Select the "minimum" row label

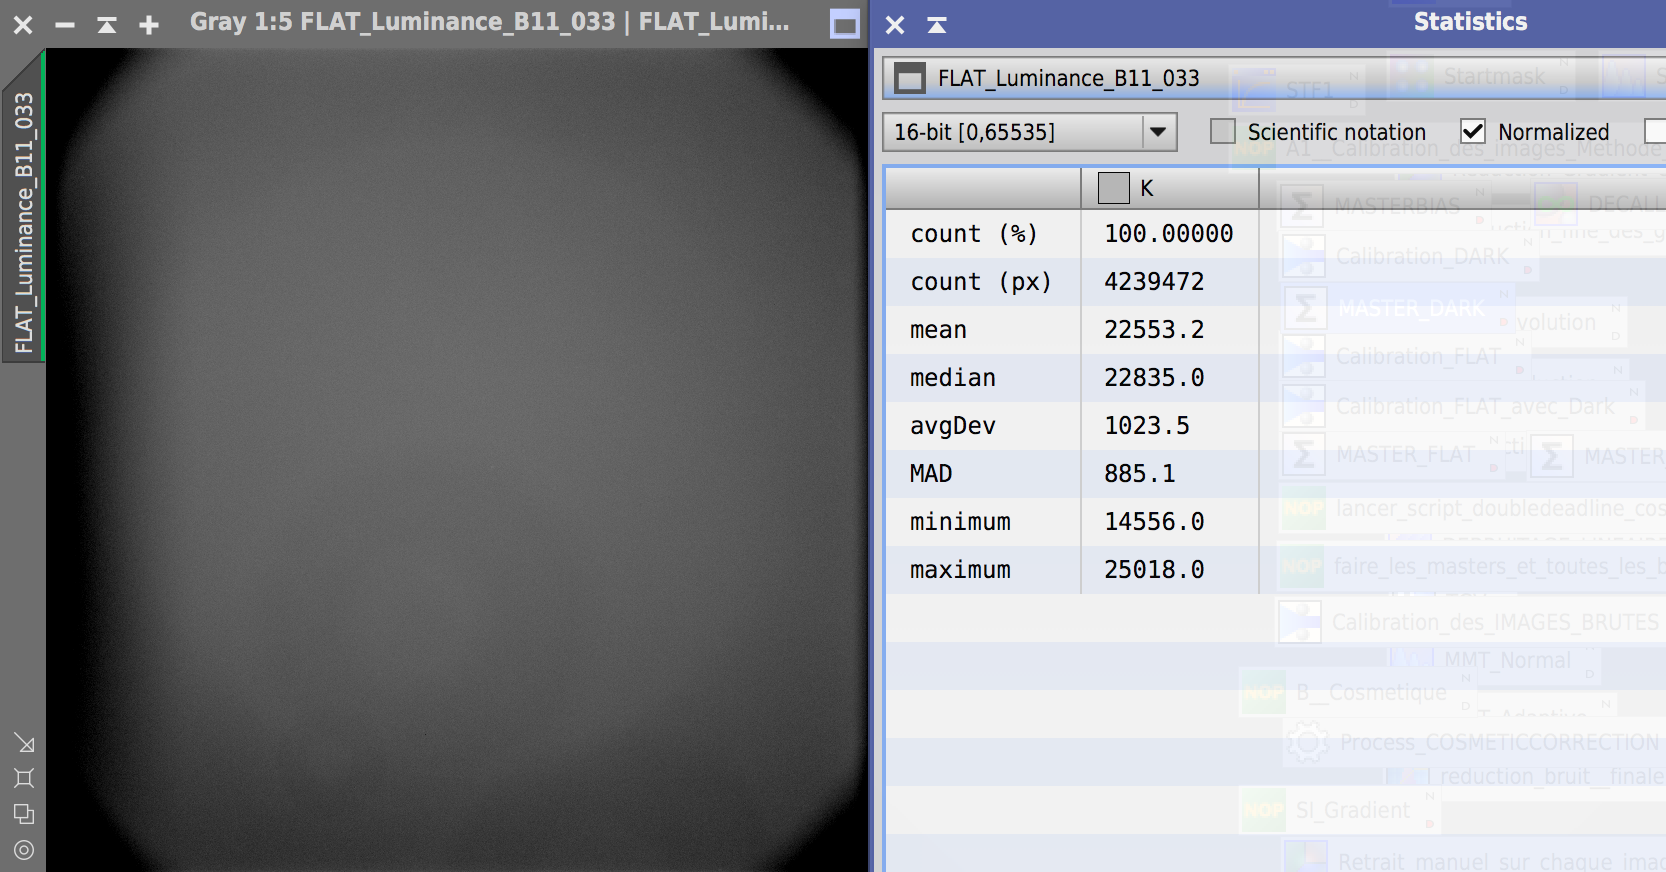point(960,522)
